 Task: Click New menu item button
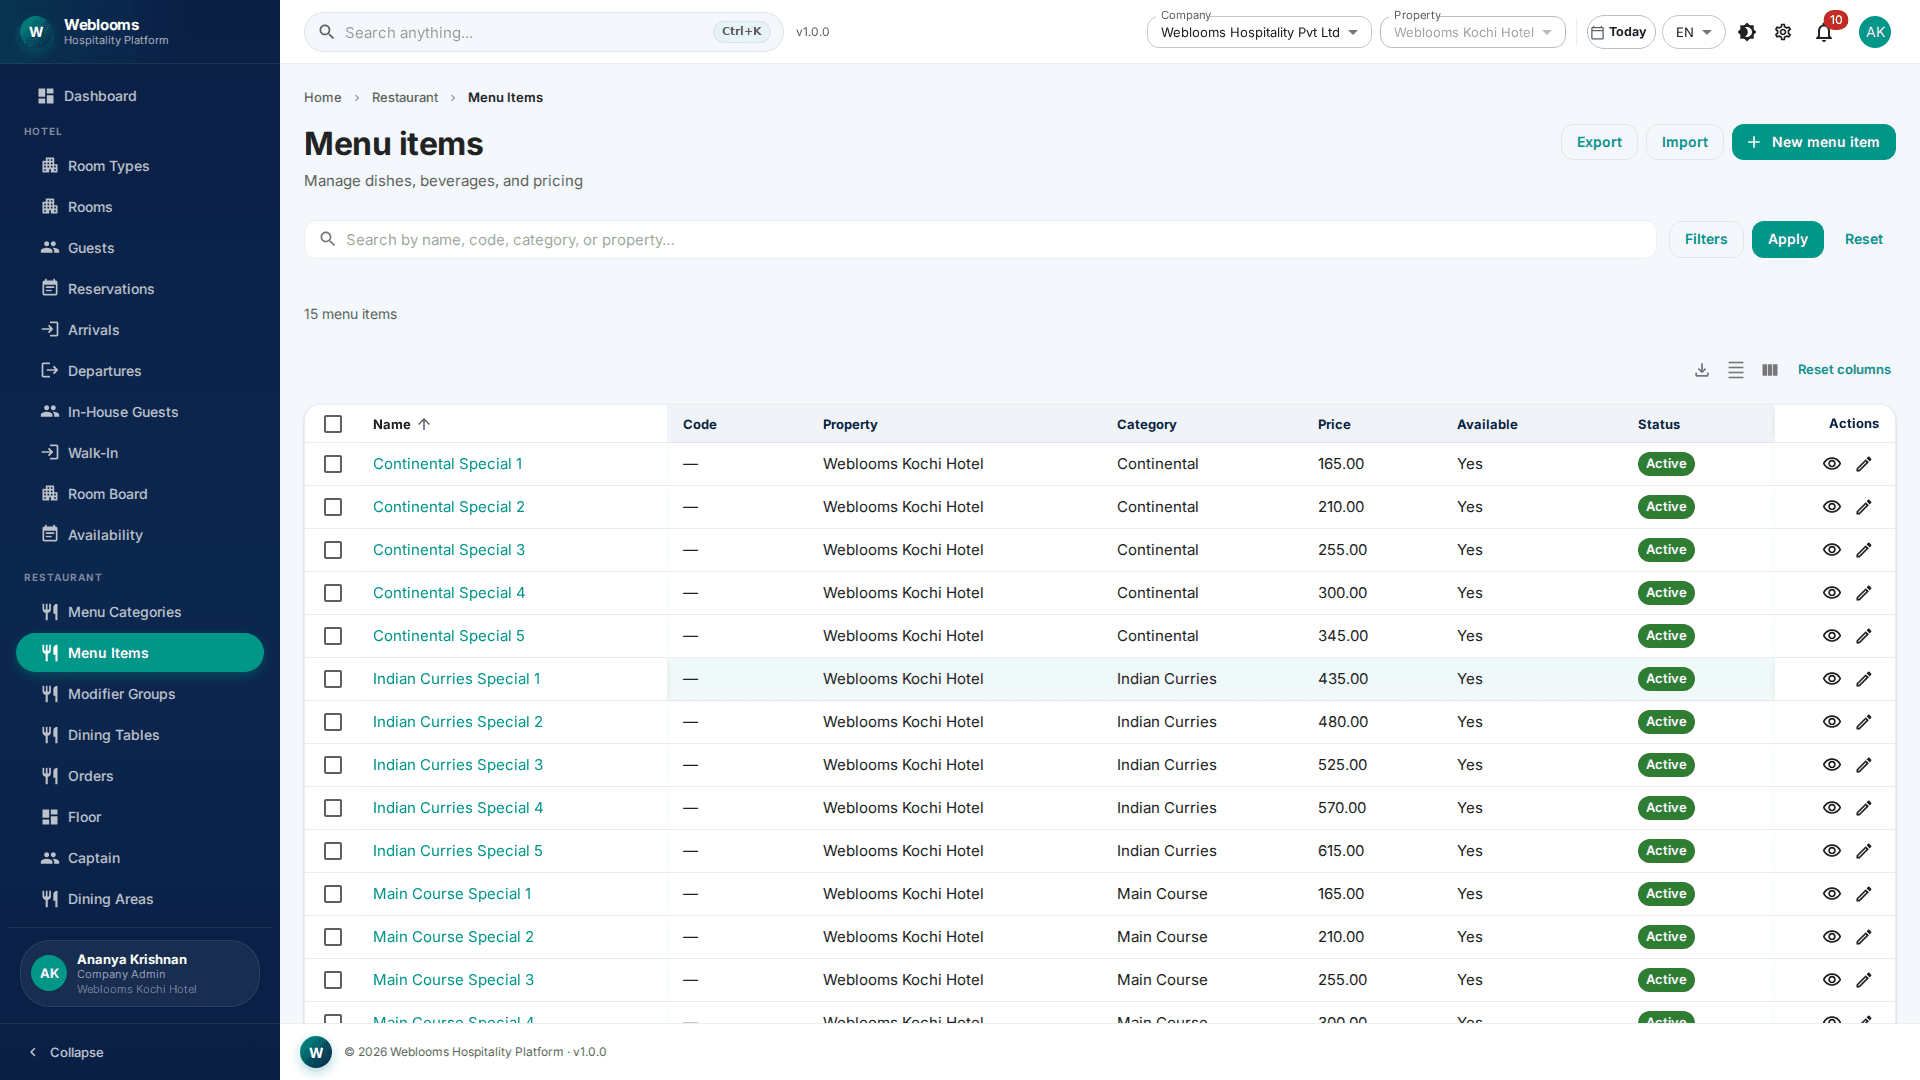point(1813,142)
